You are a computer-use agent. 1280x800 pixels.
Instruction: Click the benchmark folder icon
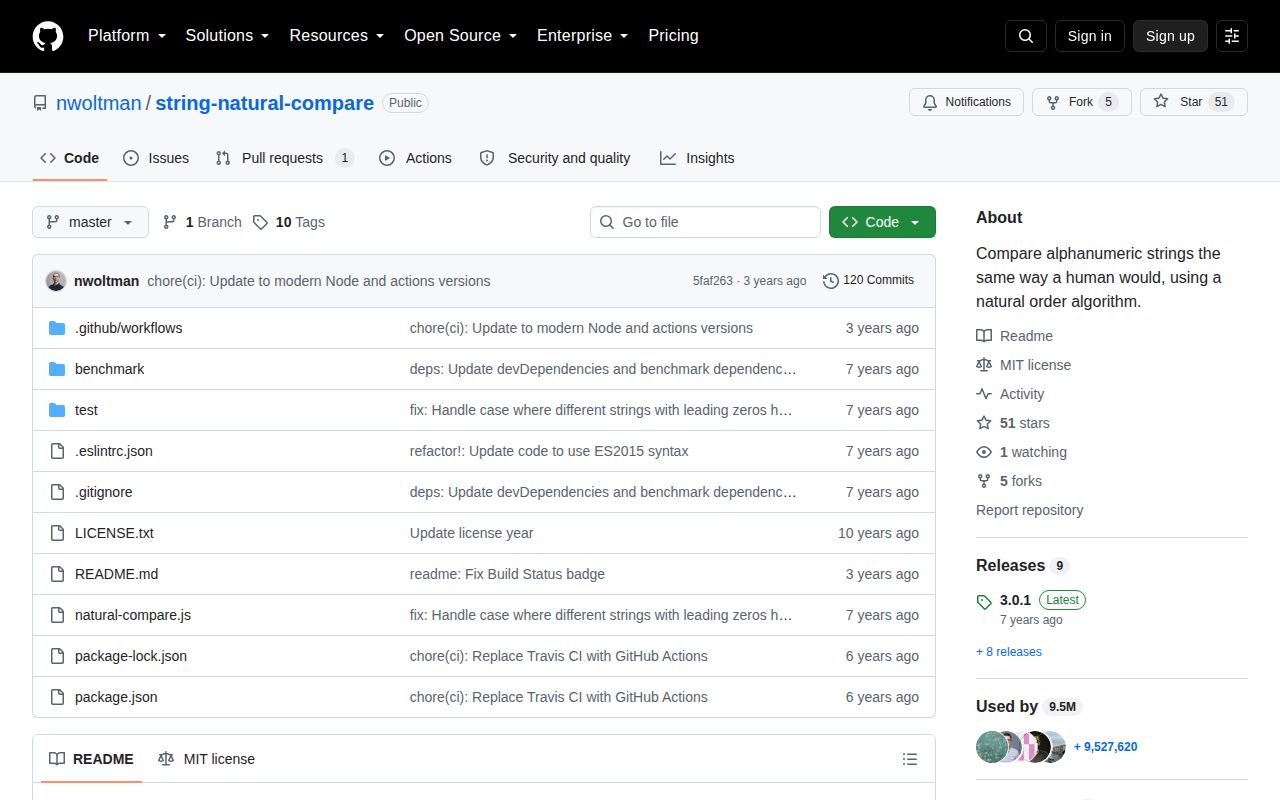[x=57, y=369]
